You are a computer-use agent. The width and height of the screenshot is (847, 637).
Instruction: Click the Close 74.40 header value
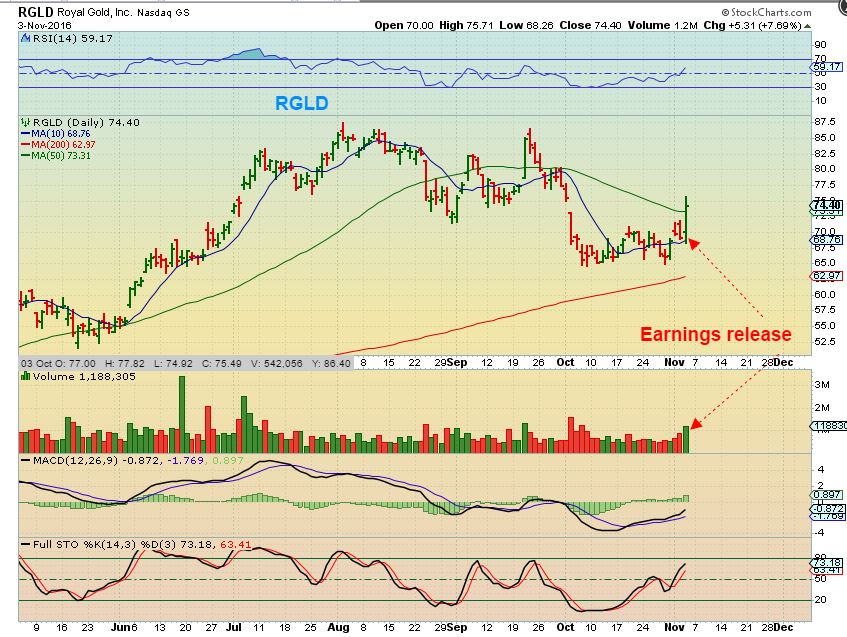[590, 25]
